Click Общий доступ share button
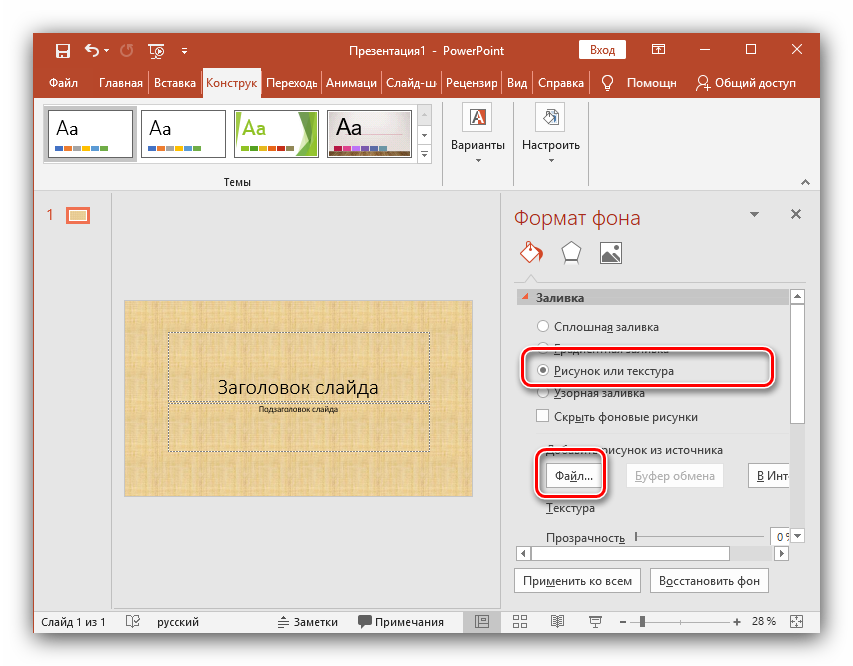 [x=745, y=83]
